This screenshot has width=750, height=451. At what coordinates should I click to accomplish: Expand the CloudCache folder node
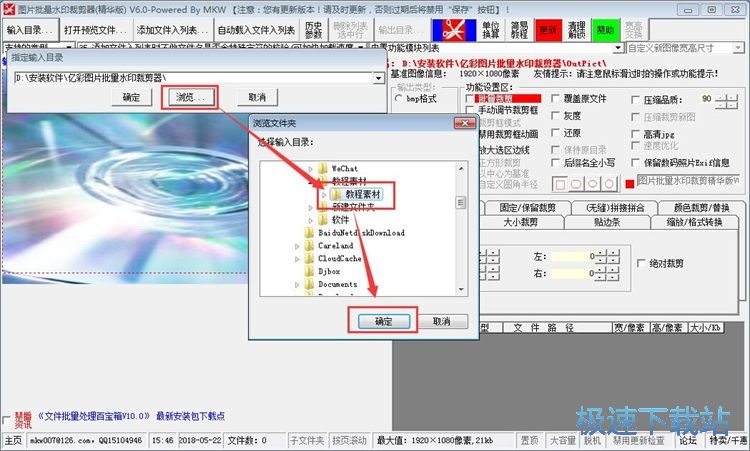coord(297,259)
